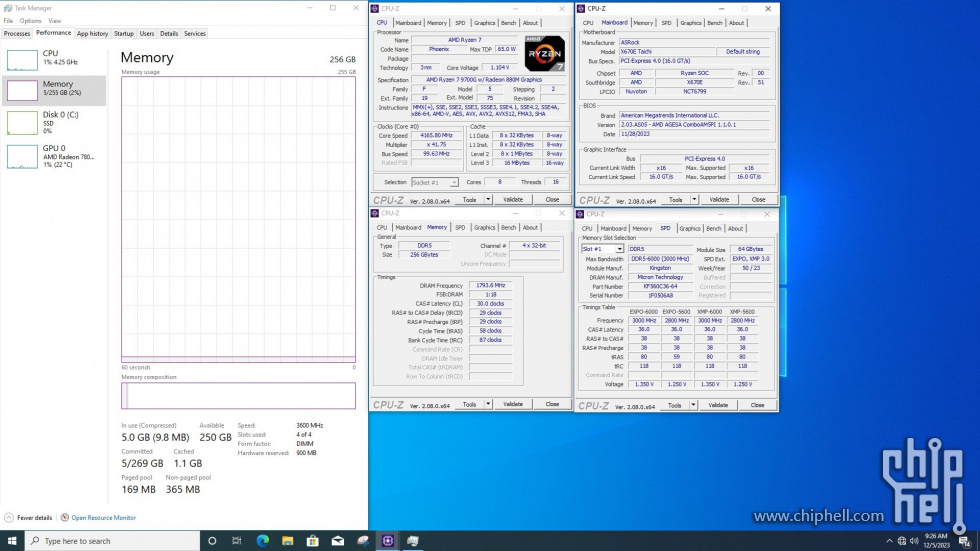Open Bench tab in CPU-Z CPU window
Viewport: 980px width, 551px height.
[508, 22]
